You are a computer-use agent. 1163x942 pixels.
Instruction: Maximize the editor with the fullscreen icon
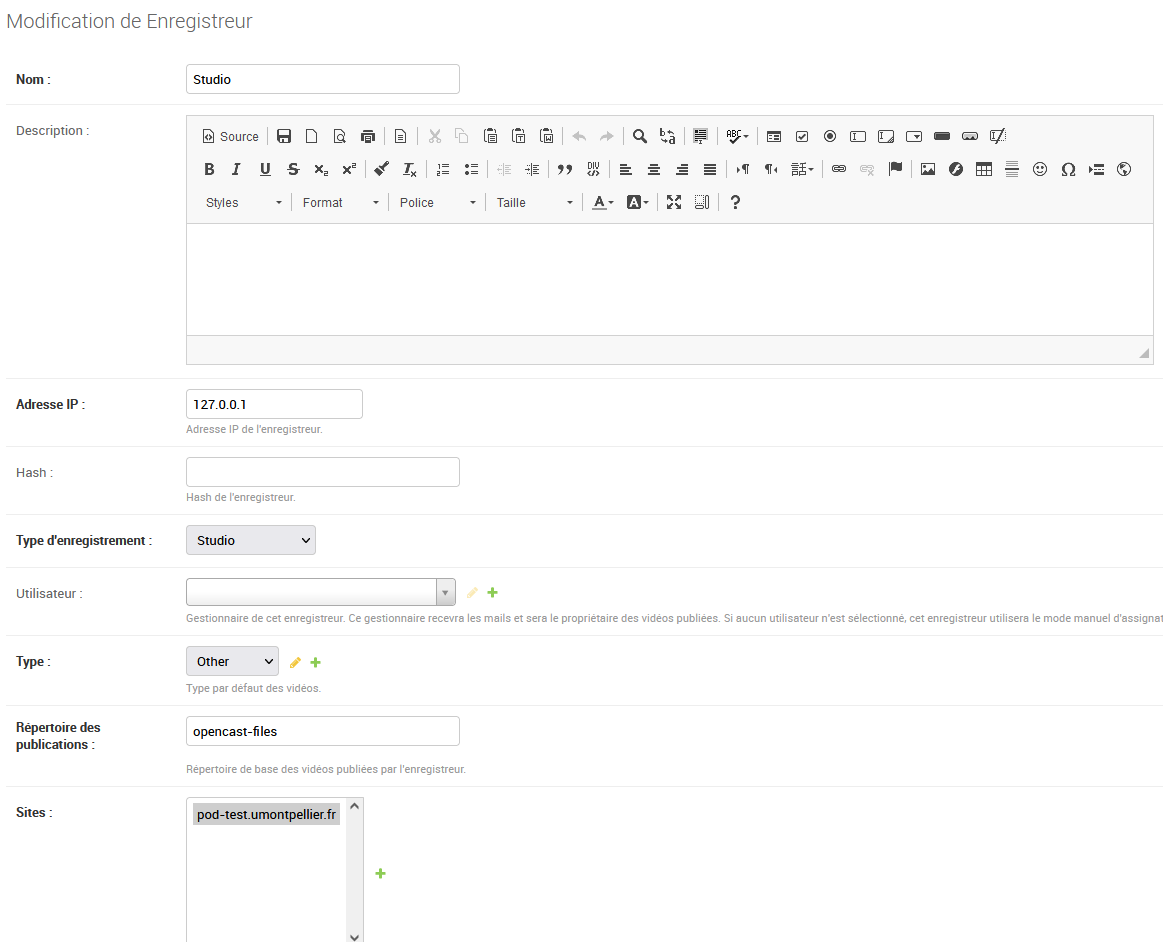pos(674,202)
